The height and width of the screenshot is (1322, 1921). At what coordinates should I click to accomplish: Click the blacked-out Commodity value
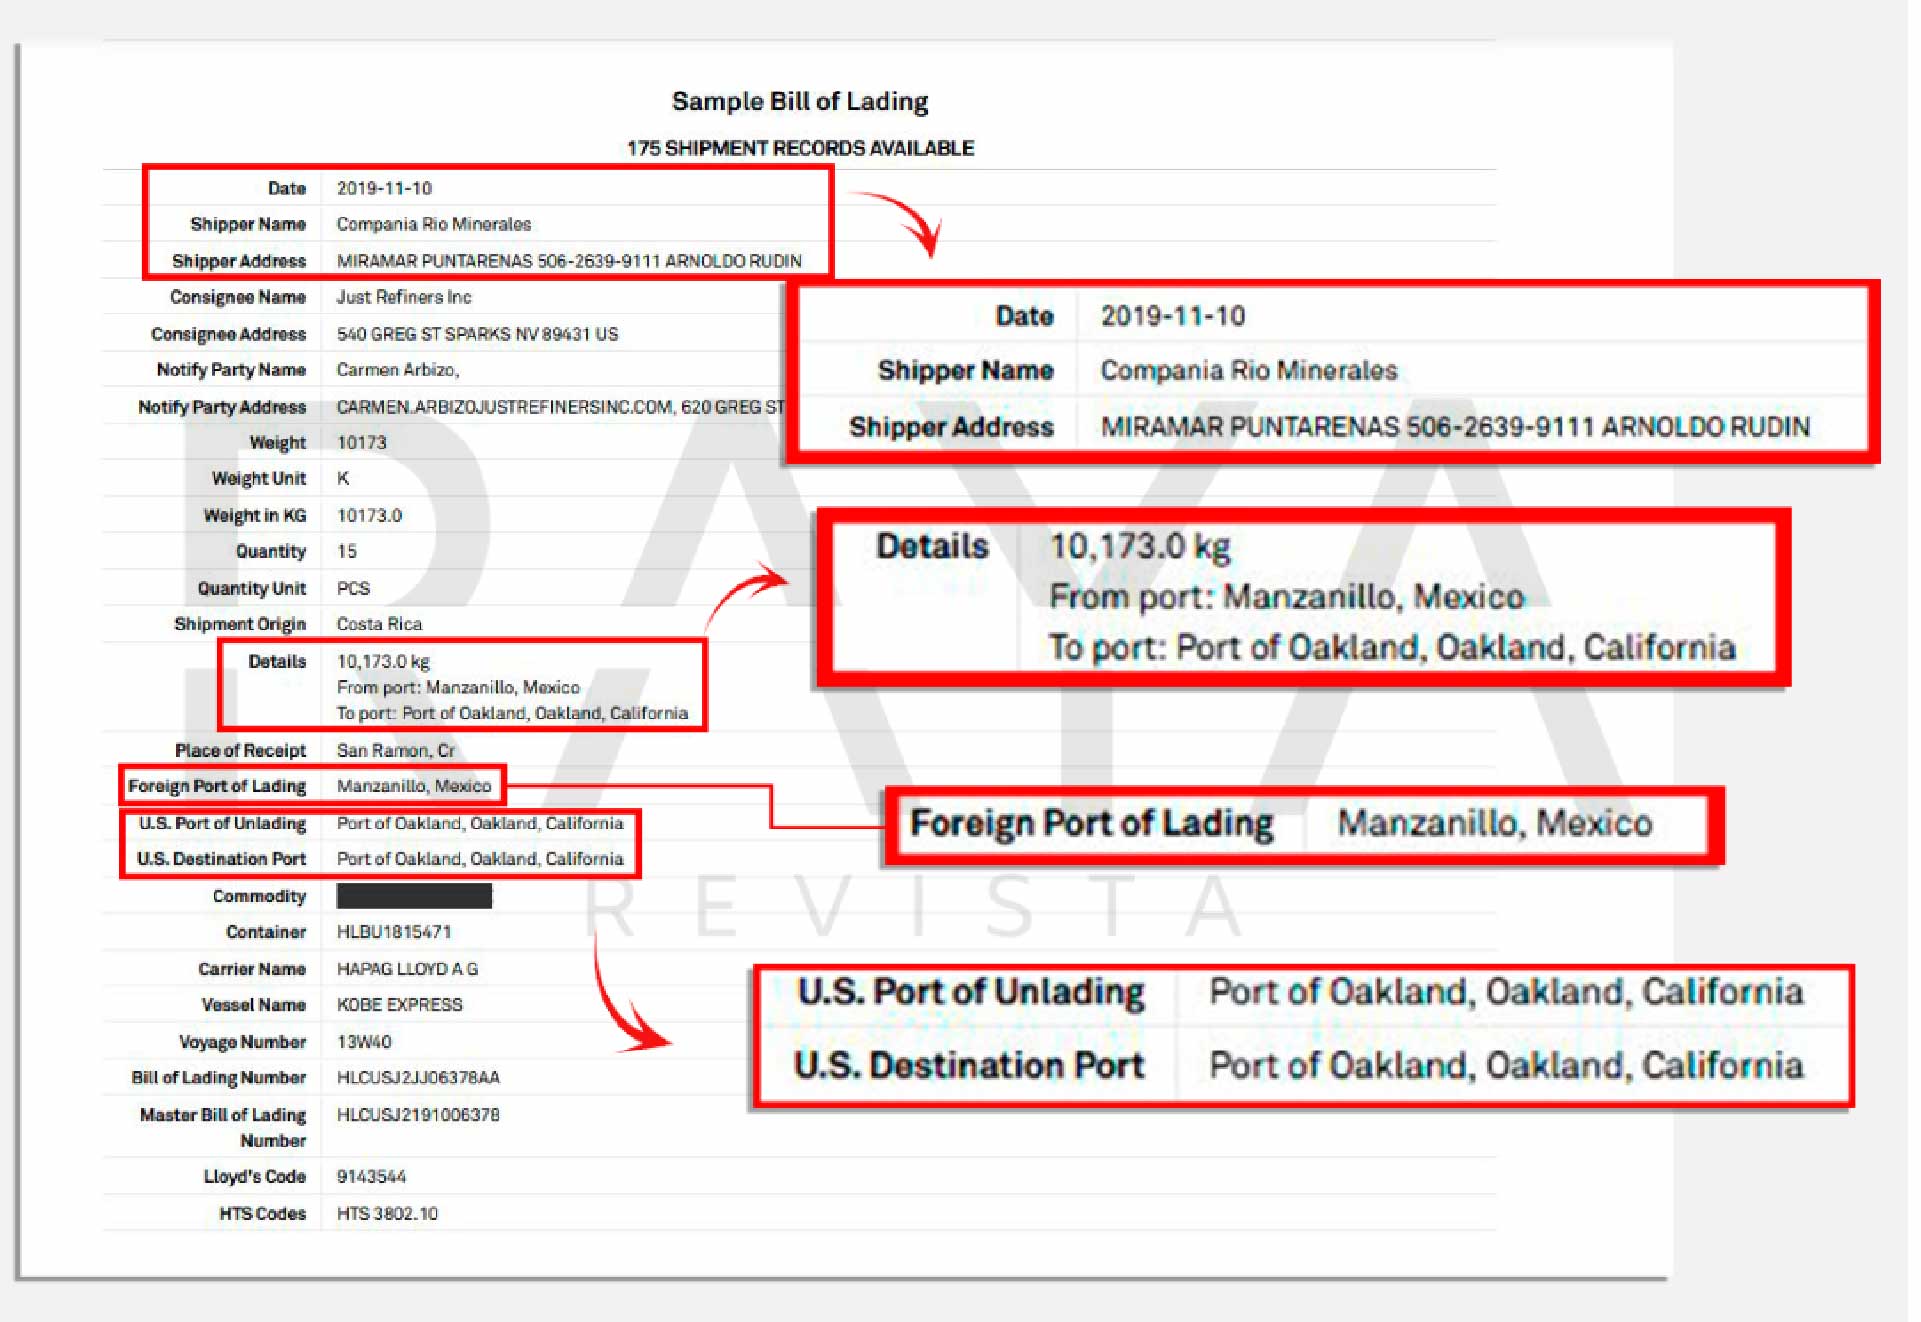coord(413,896)
